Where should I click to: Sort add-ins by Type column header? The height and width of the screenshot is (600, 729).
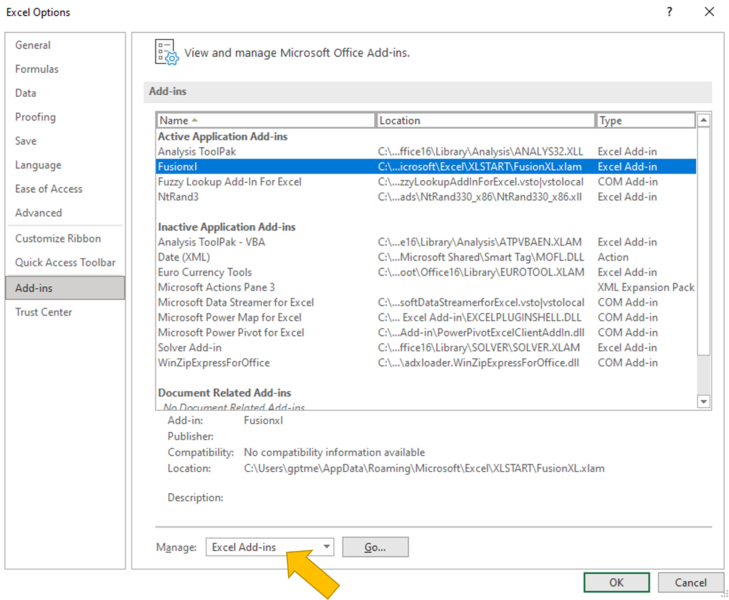pyautogui.click(x=646, y=120)
